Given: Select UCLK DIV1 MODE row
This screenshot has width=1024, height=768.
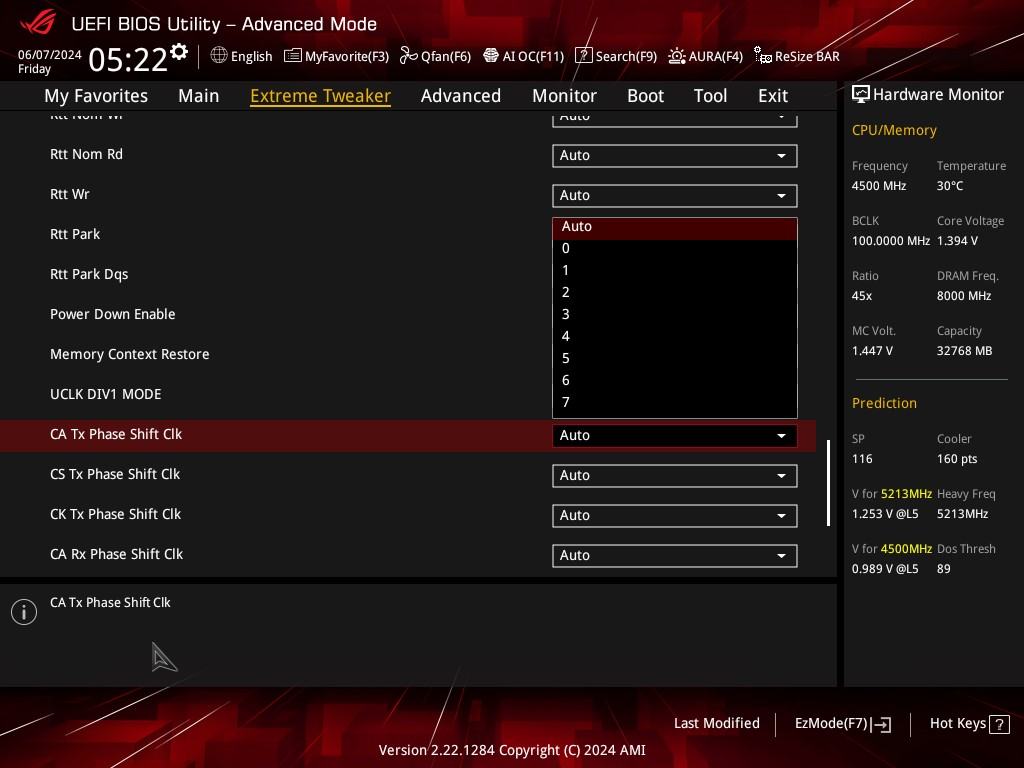Looking at the screenshot, I should [x=105, y=394].
